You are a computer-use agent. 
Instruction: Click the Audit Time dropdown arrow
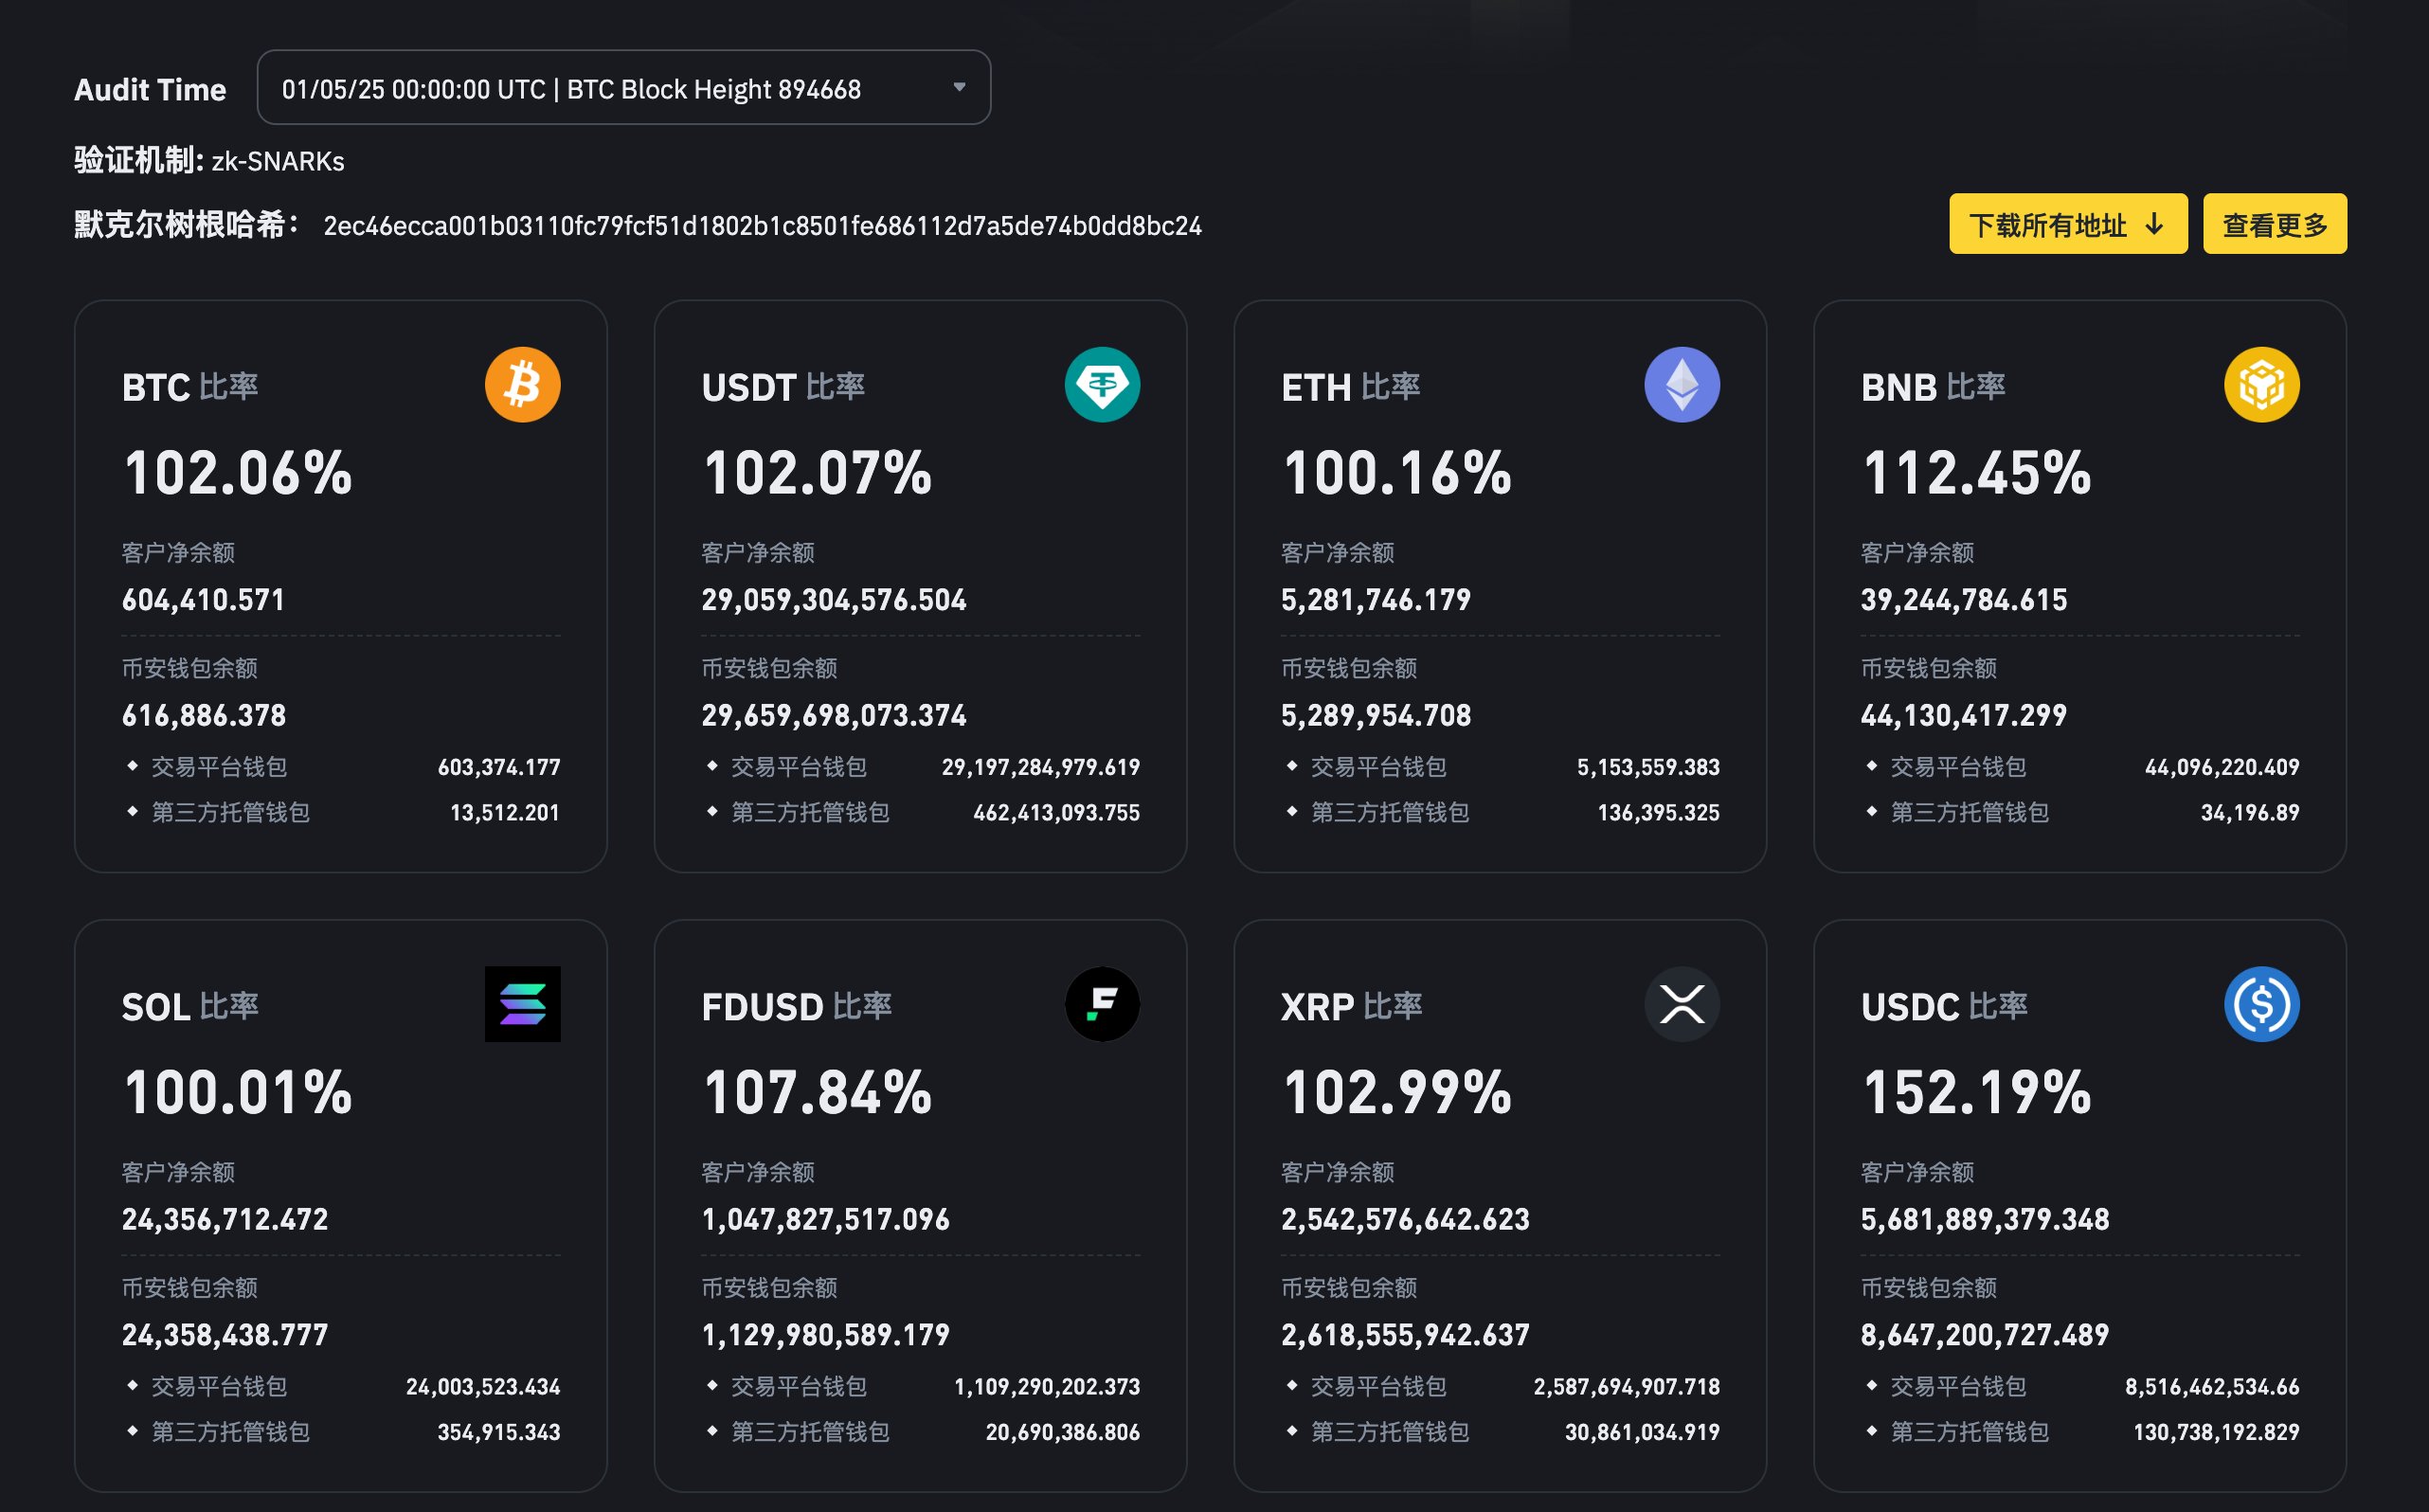[959, 88]
